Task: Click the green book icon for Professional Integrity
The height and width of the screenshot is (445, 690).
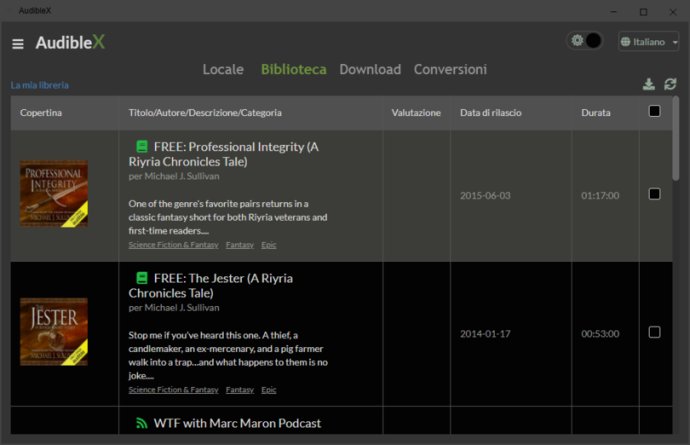Action: click(142, 146)
